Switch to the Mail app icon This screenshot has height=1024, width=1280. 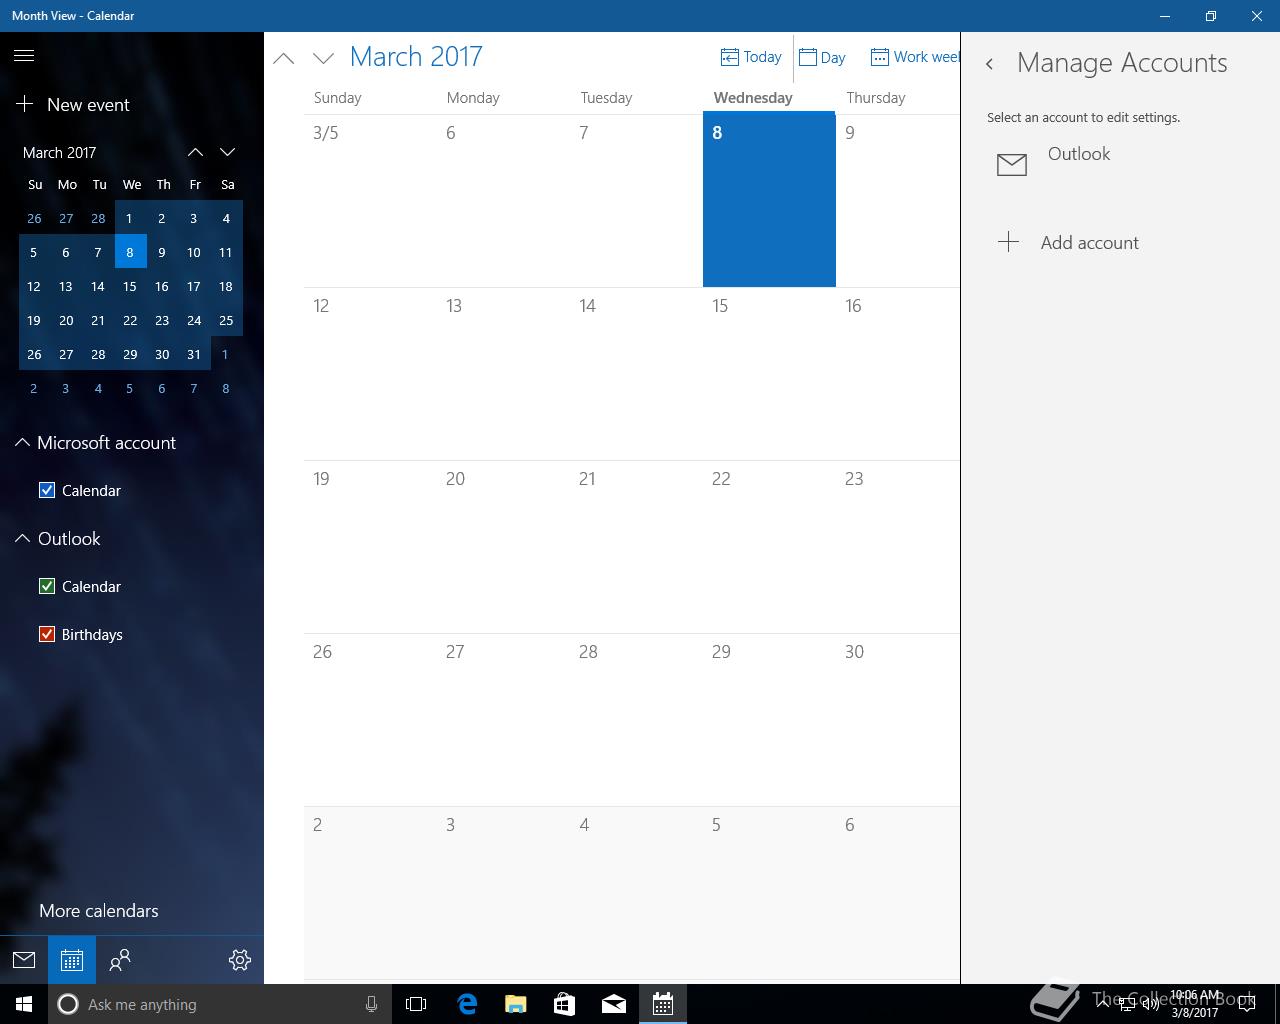pyautogui.click(x=24, y=960)
